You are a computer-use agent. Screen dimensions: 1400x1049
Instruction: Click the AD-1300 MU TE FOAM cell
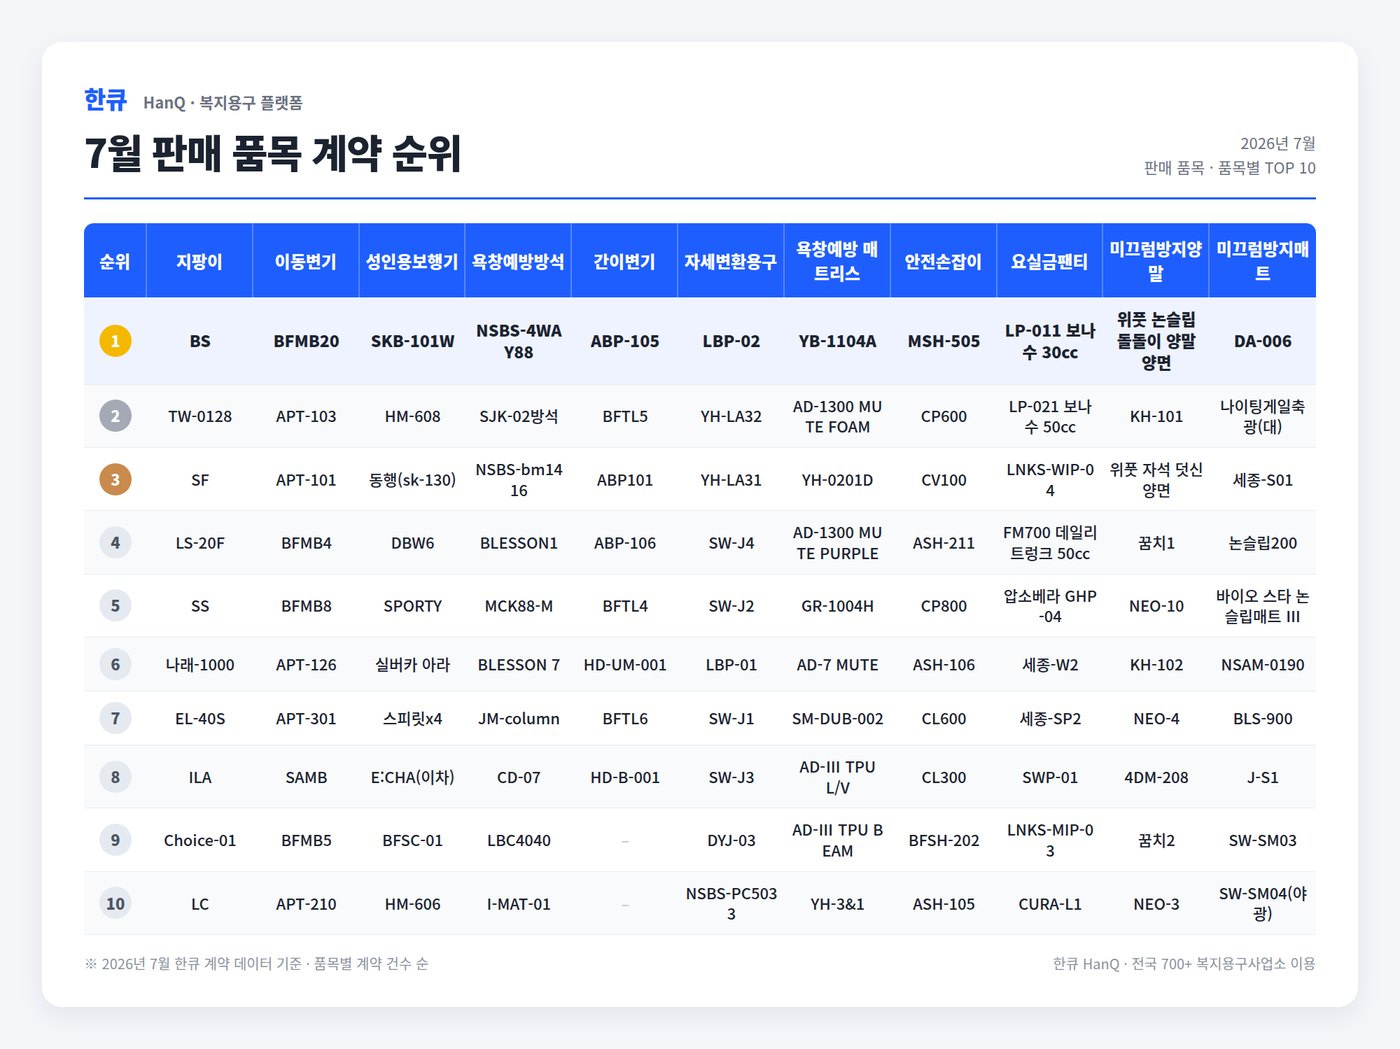(837, 416)
